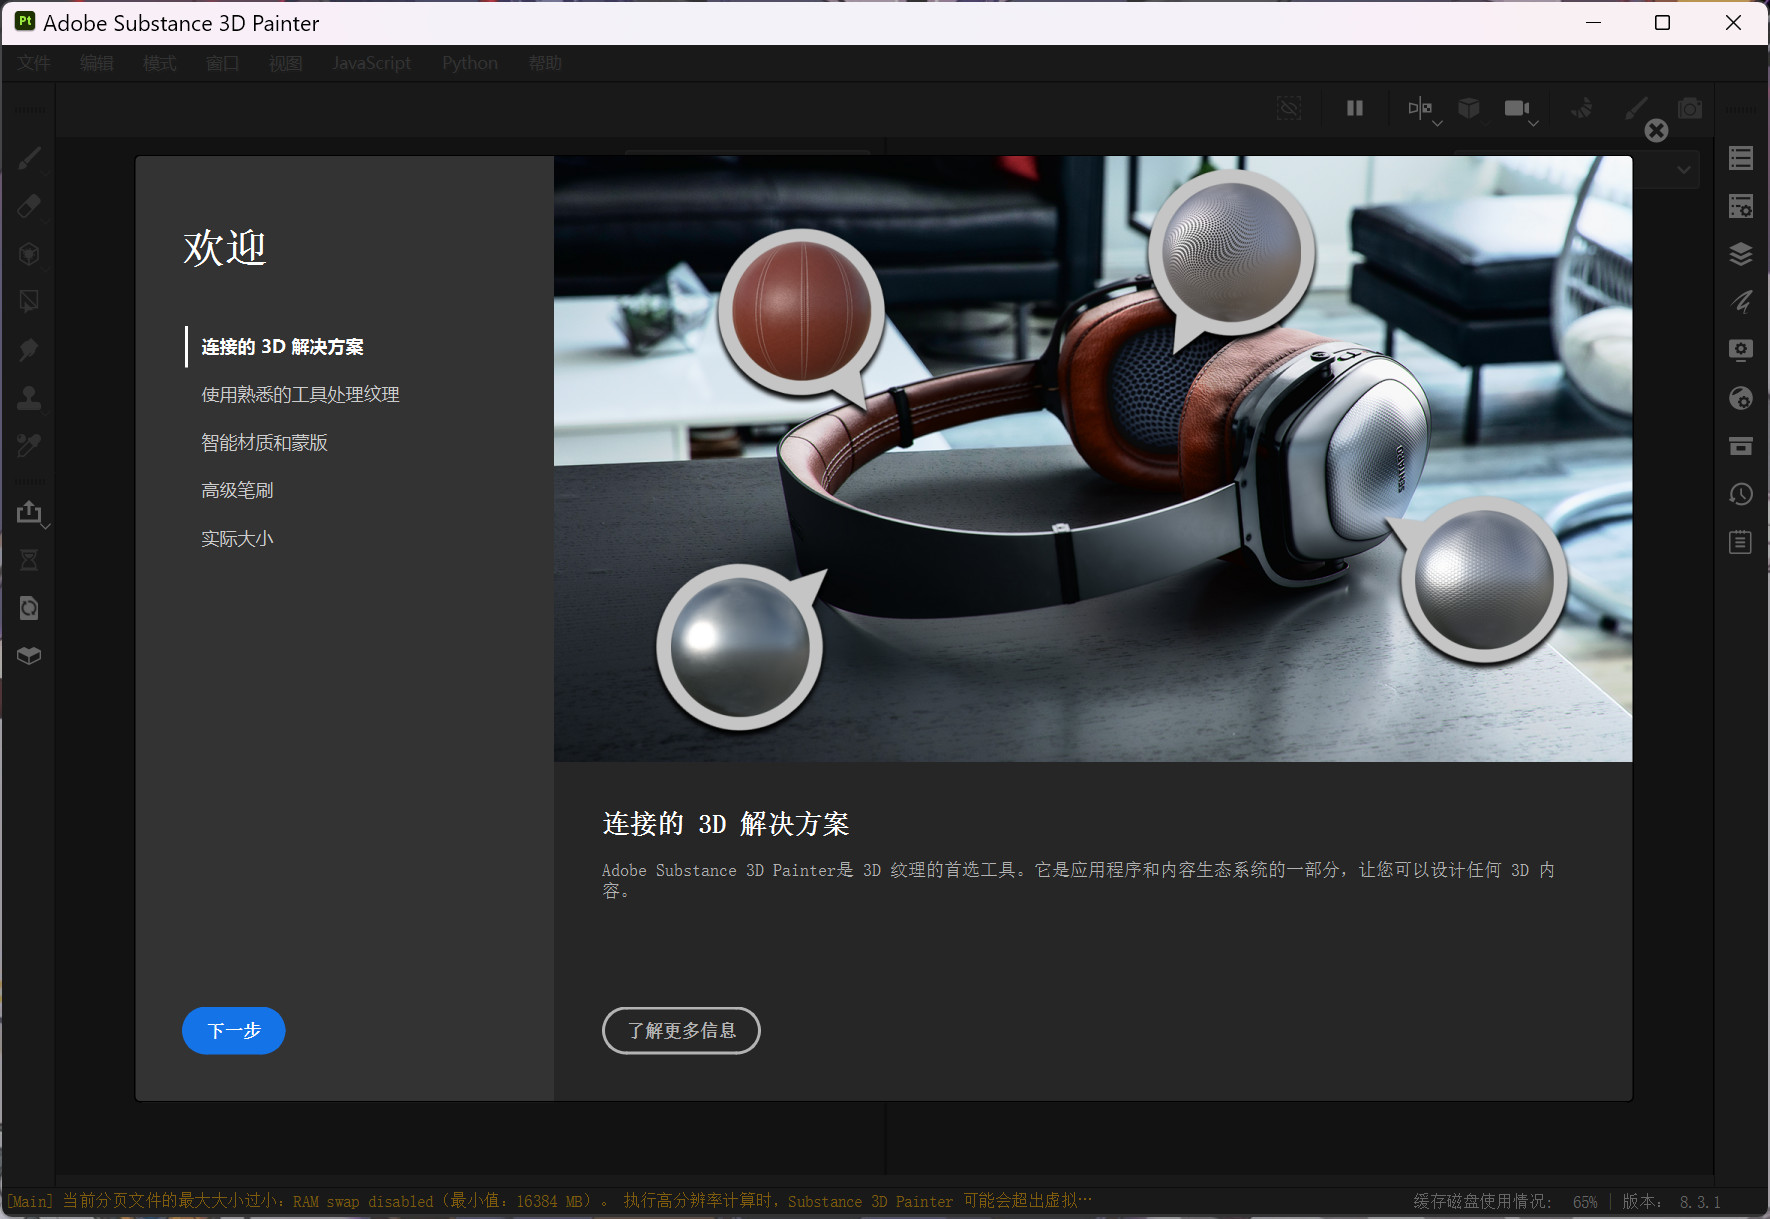
Task: Select the 使用熟悉的工具处理纹理 section
Action: [300, 395]
